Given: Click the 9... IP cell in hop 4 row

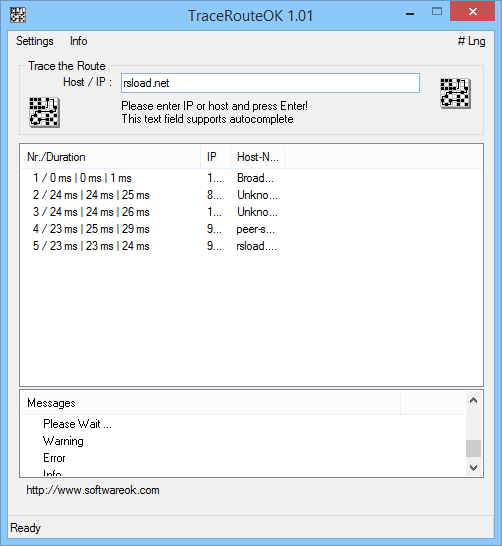Looking at the screenshot, I should [x=214, y=229].
